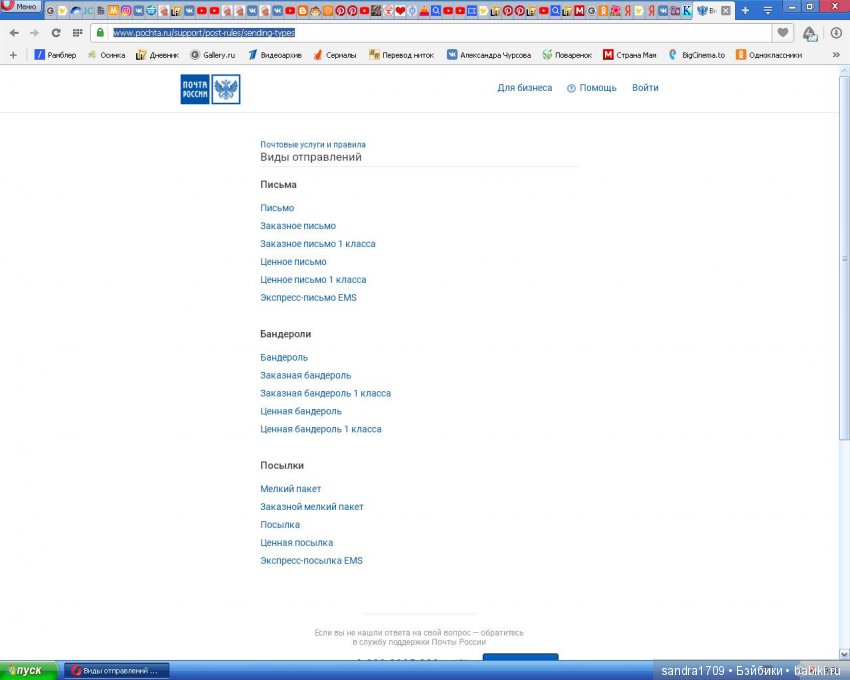Open the Одноклассники bookmark

tap(769, 55)
